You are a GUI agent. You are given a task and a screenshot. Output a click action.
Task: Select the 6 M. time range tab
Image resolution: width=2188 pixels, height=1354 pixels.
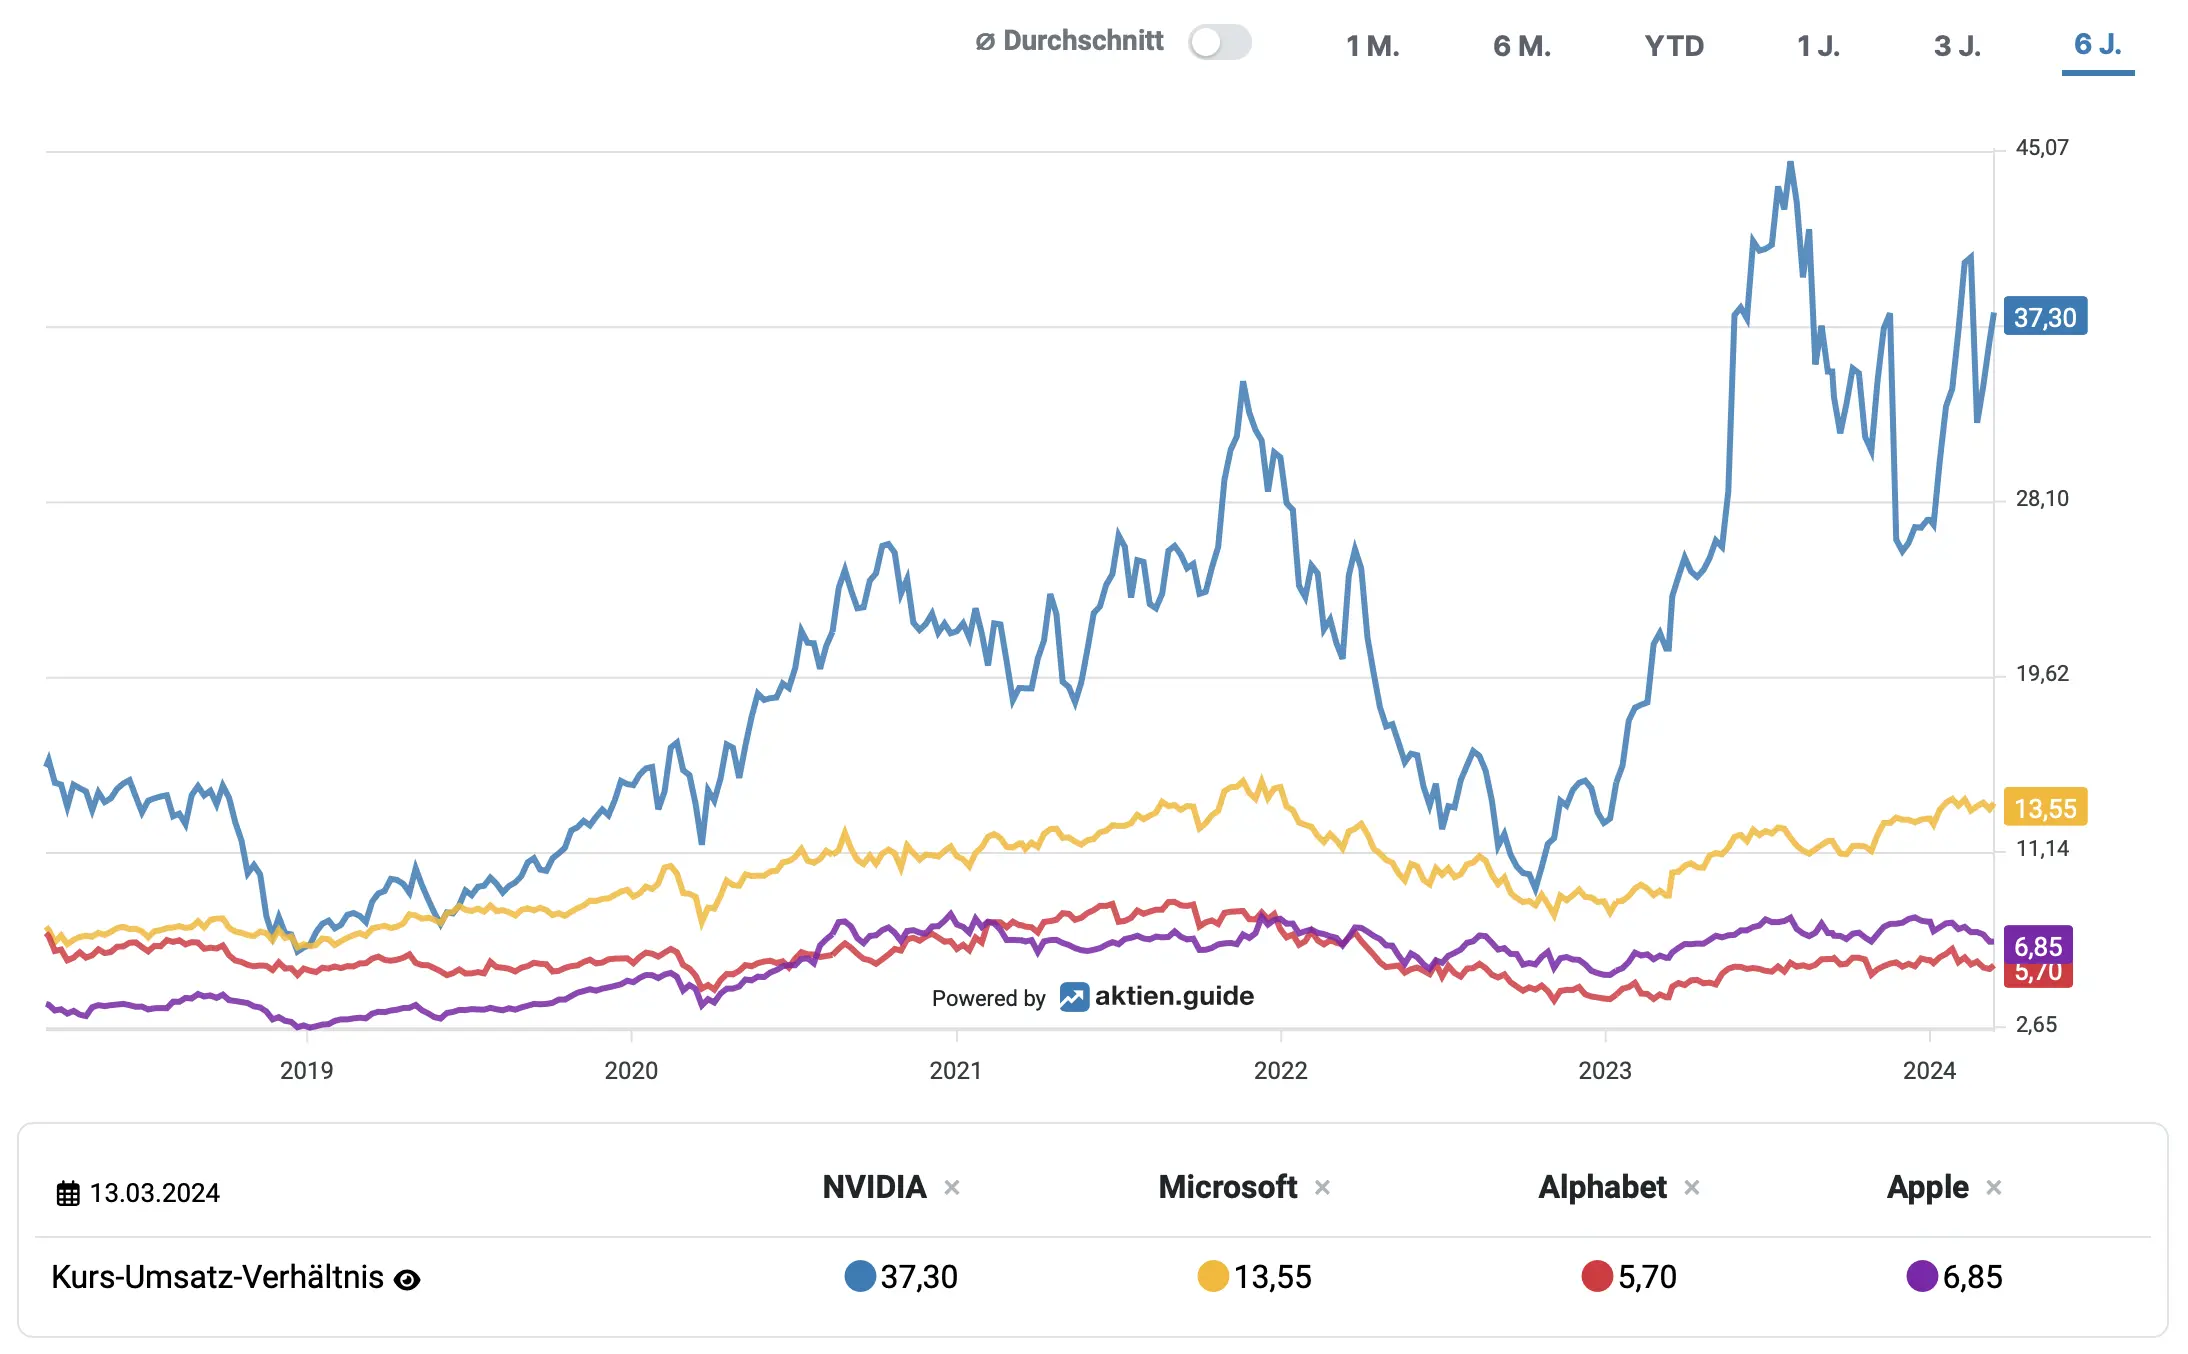click(x=1521, y=46)
